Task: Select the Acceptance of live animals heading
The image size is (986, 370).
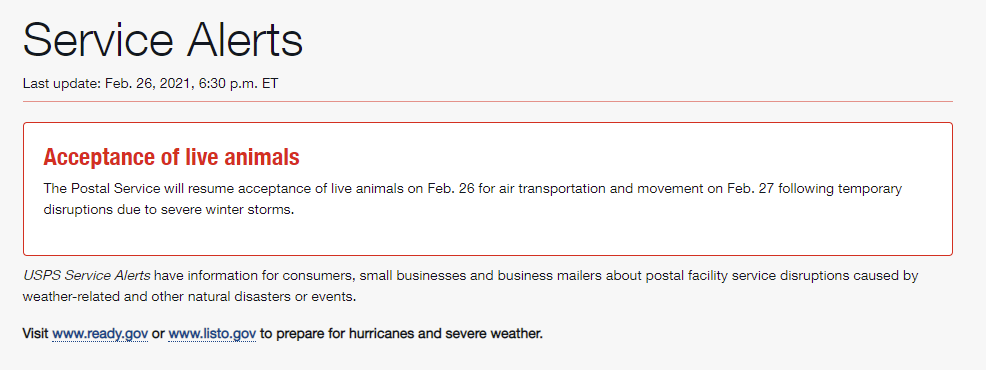Action: [172, 157]
